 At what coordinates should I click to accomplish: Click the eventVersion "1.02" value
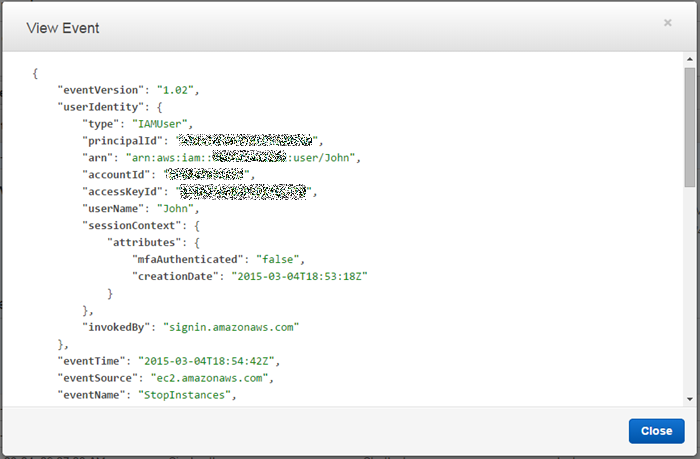coord(177,90)
